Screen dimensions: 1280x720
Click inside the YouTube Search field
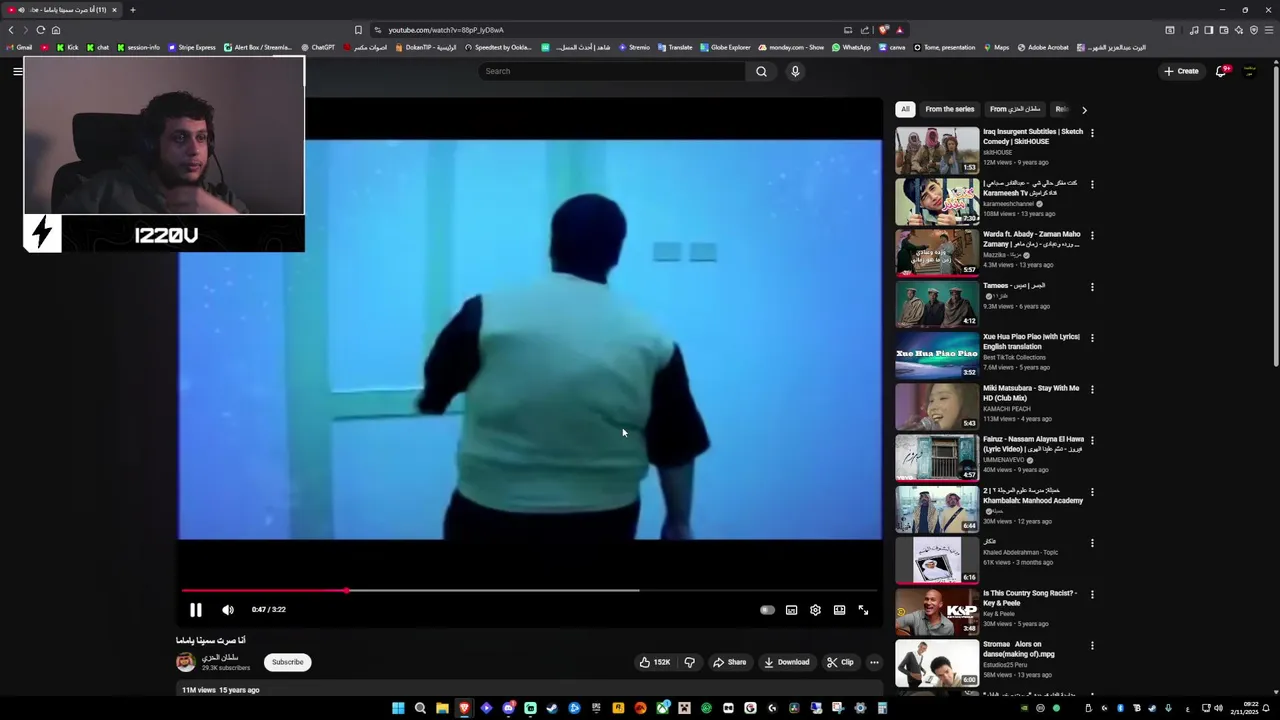612,71
